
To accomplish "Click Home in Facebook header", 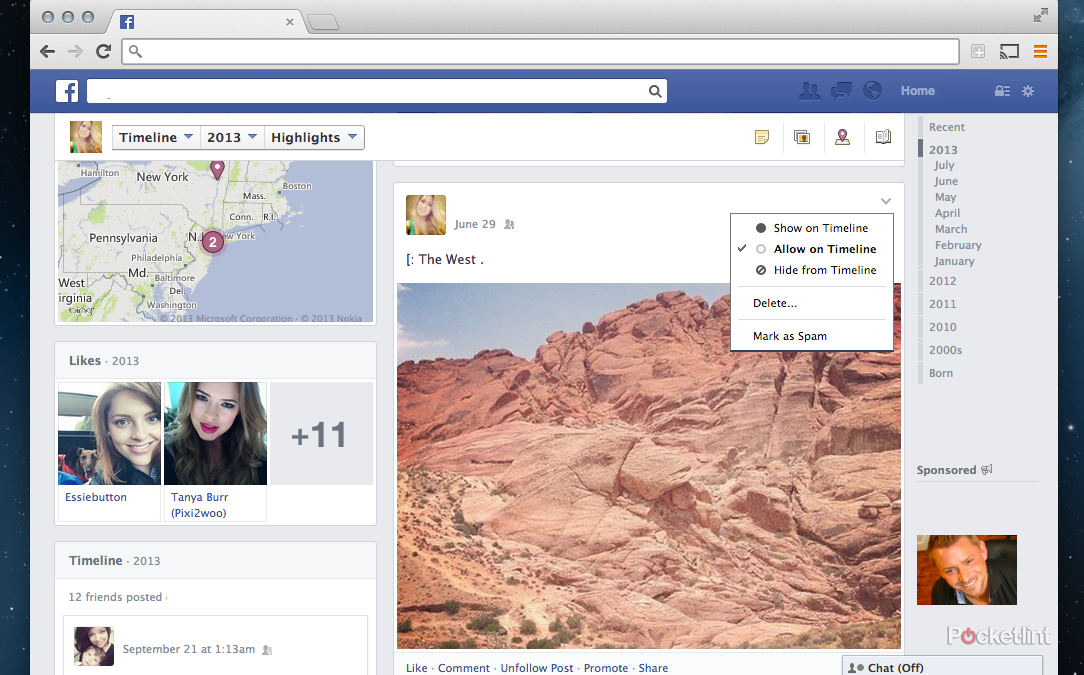I will click(917, 91).
